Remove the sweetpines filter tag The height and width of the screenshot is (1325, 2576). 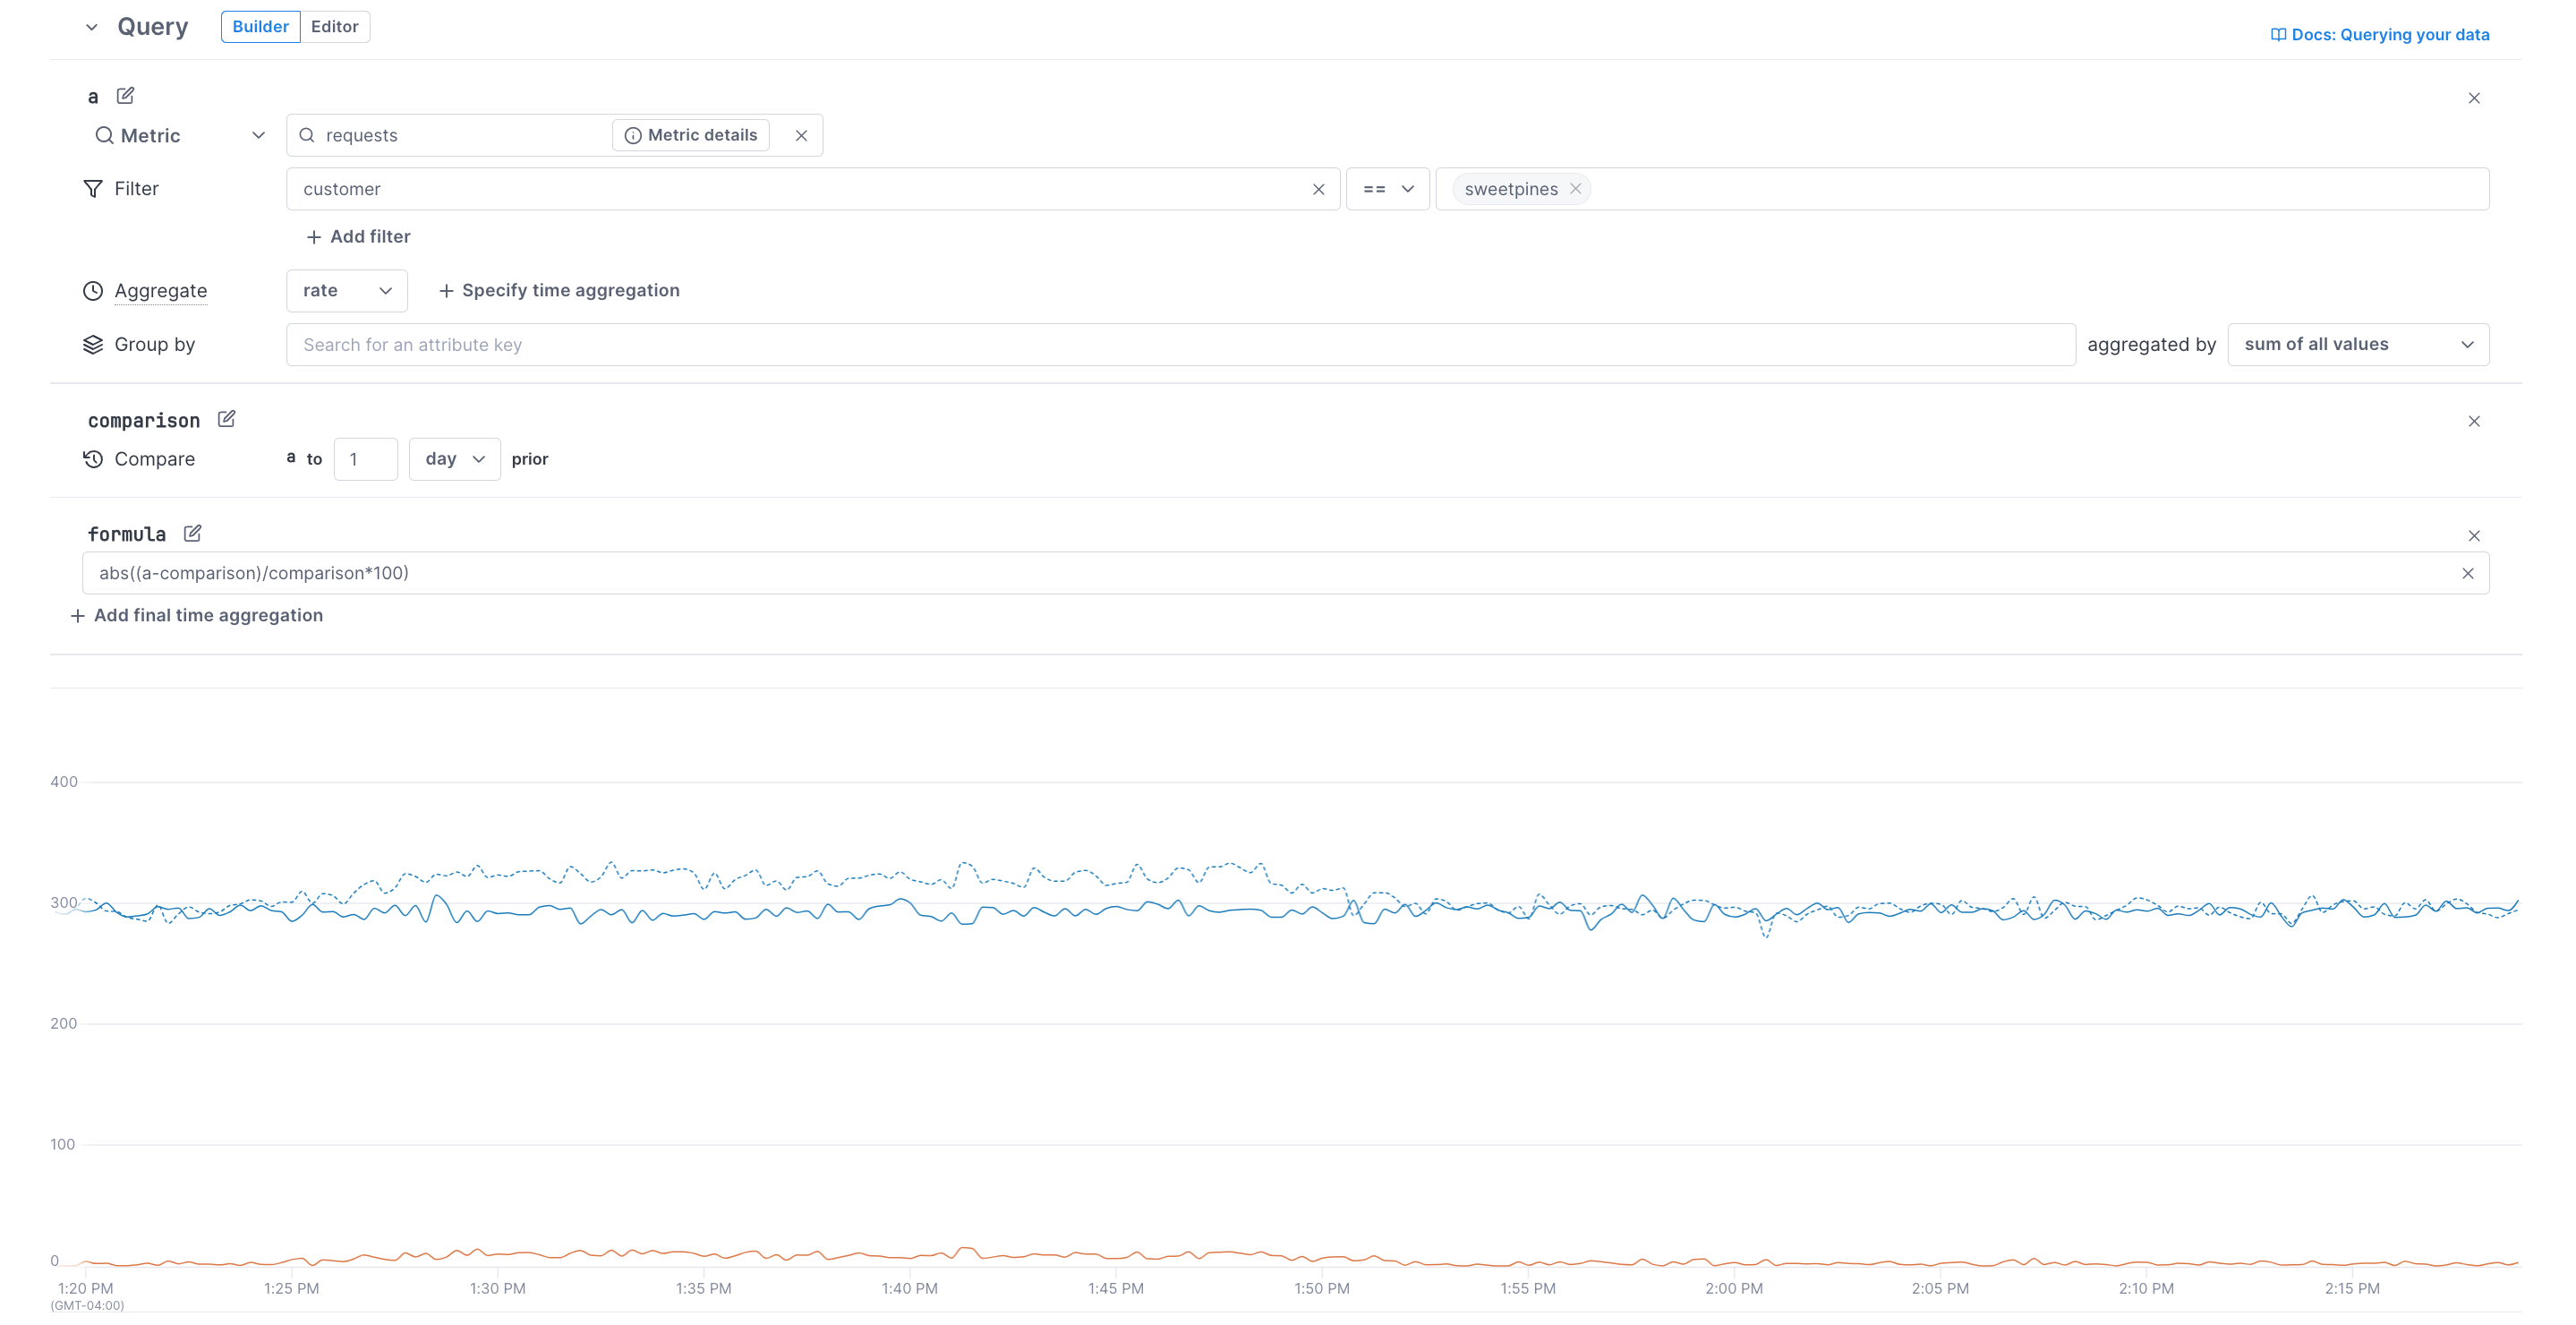pos(1575,188)
